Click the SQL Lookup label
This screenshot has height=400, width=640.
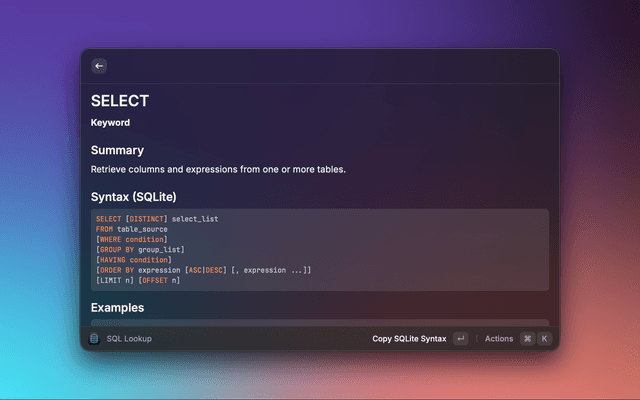(x=129, y=339)
